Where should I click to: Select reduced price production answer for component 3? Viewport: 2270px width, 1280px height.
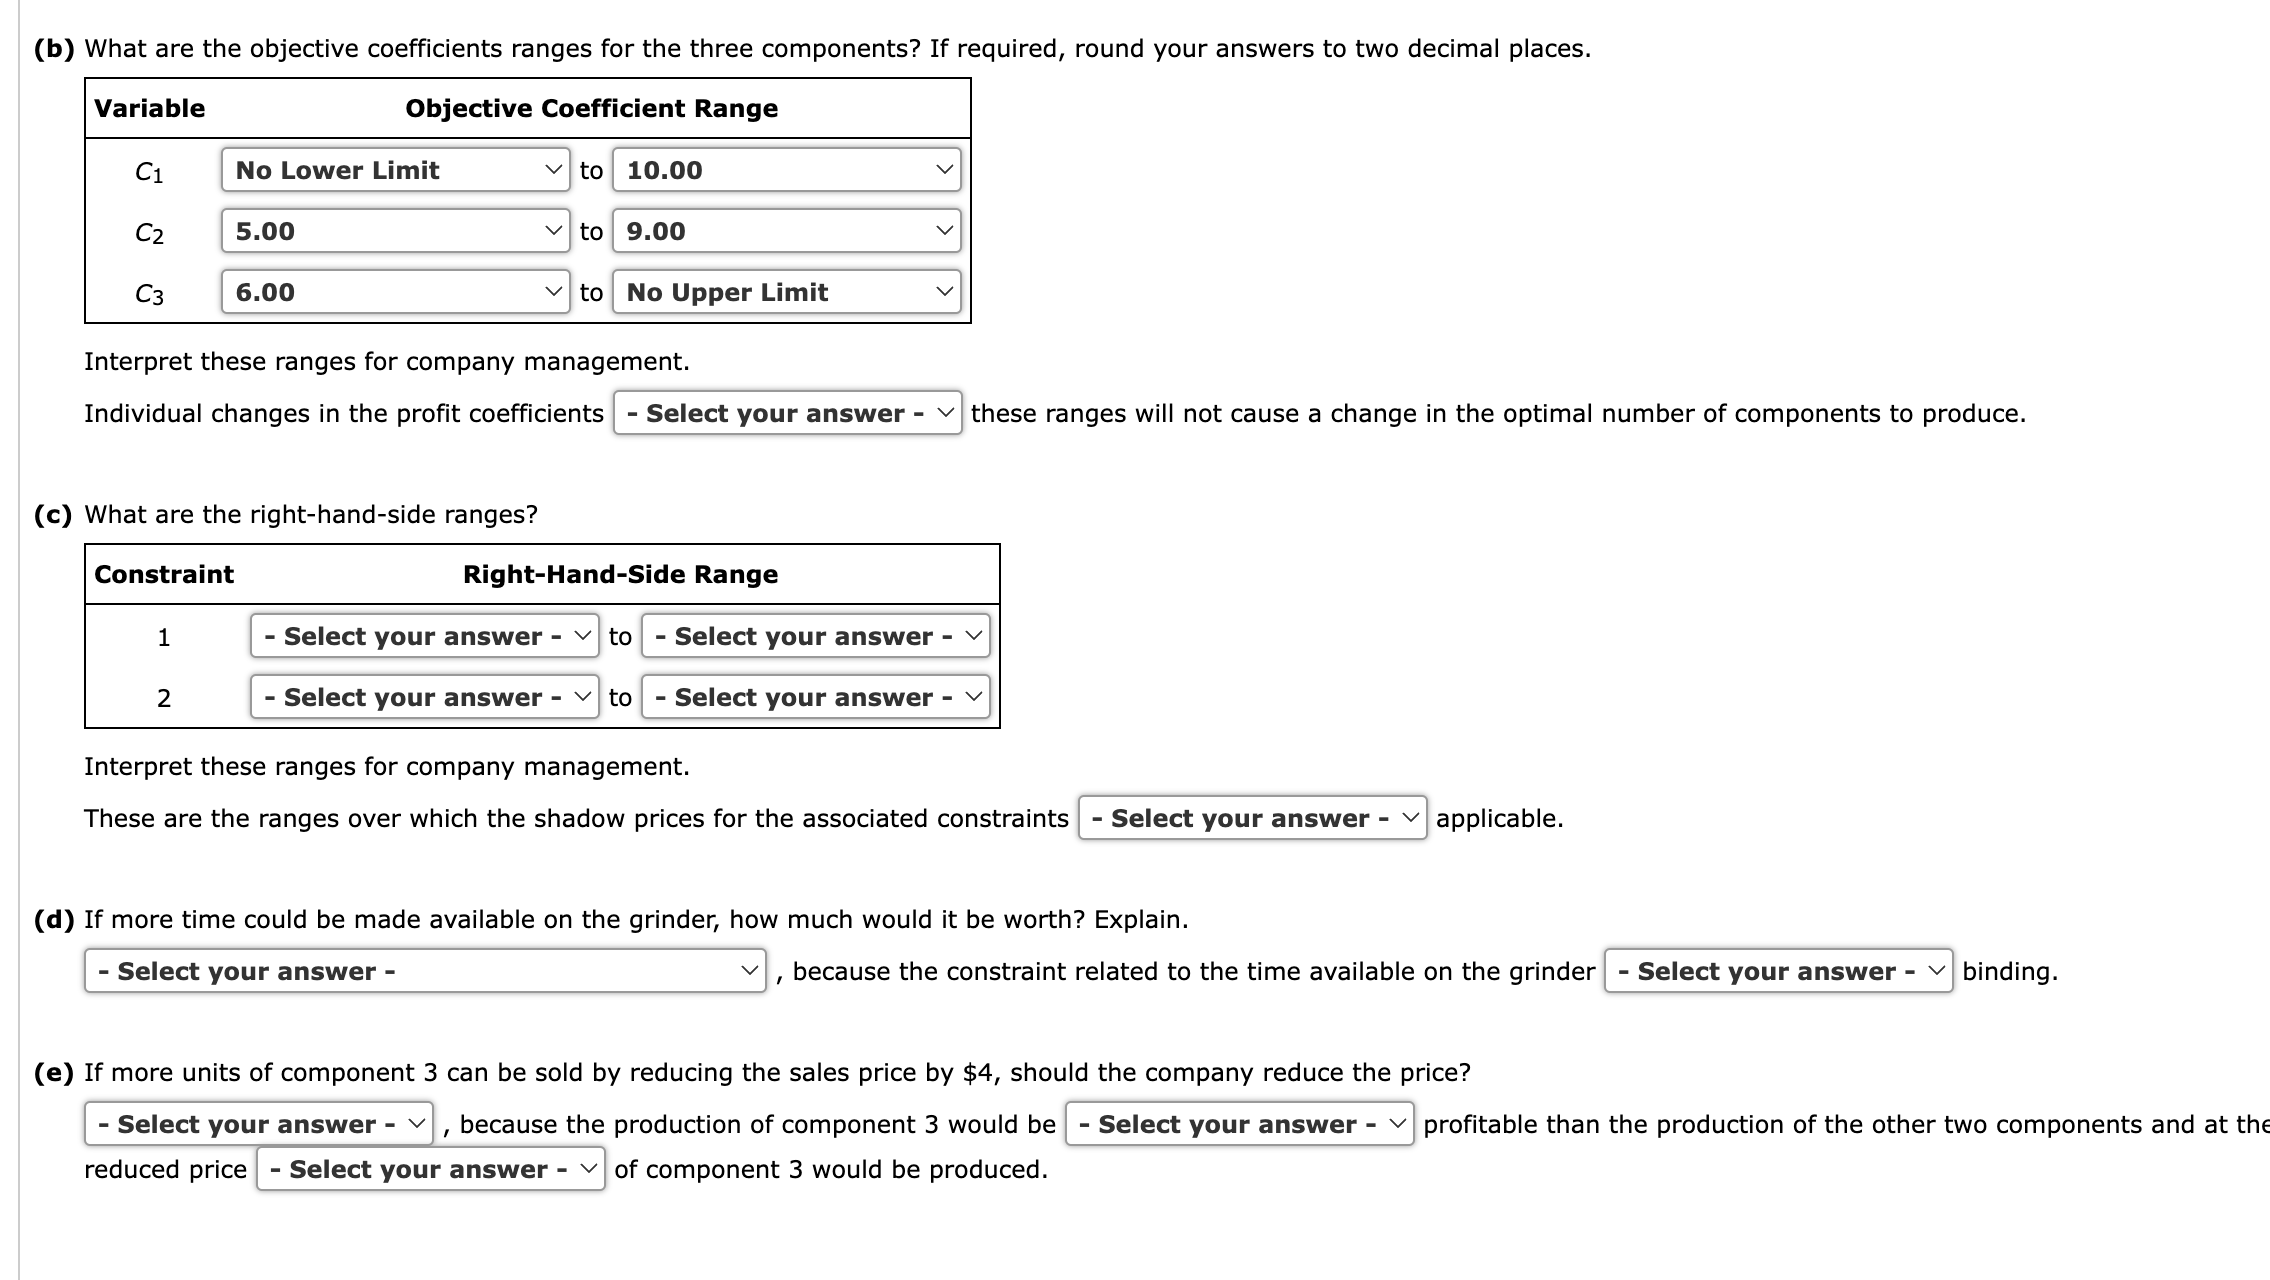pyautogui.click(x=430, y=1169)
